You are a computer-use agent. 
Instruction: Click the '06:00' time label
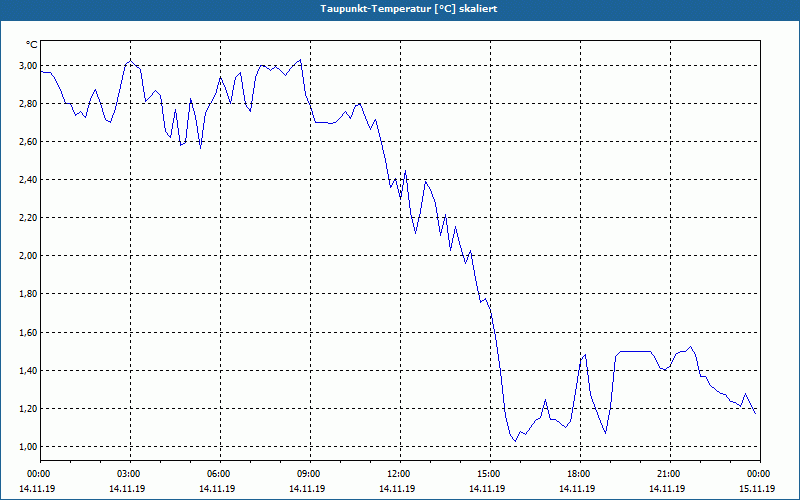(218, 474)
